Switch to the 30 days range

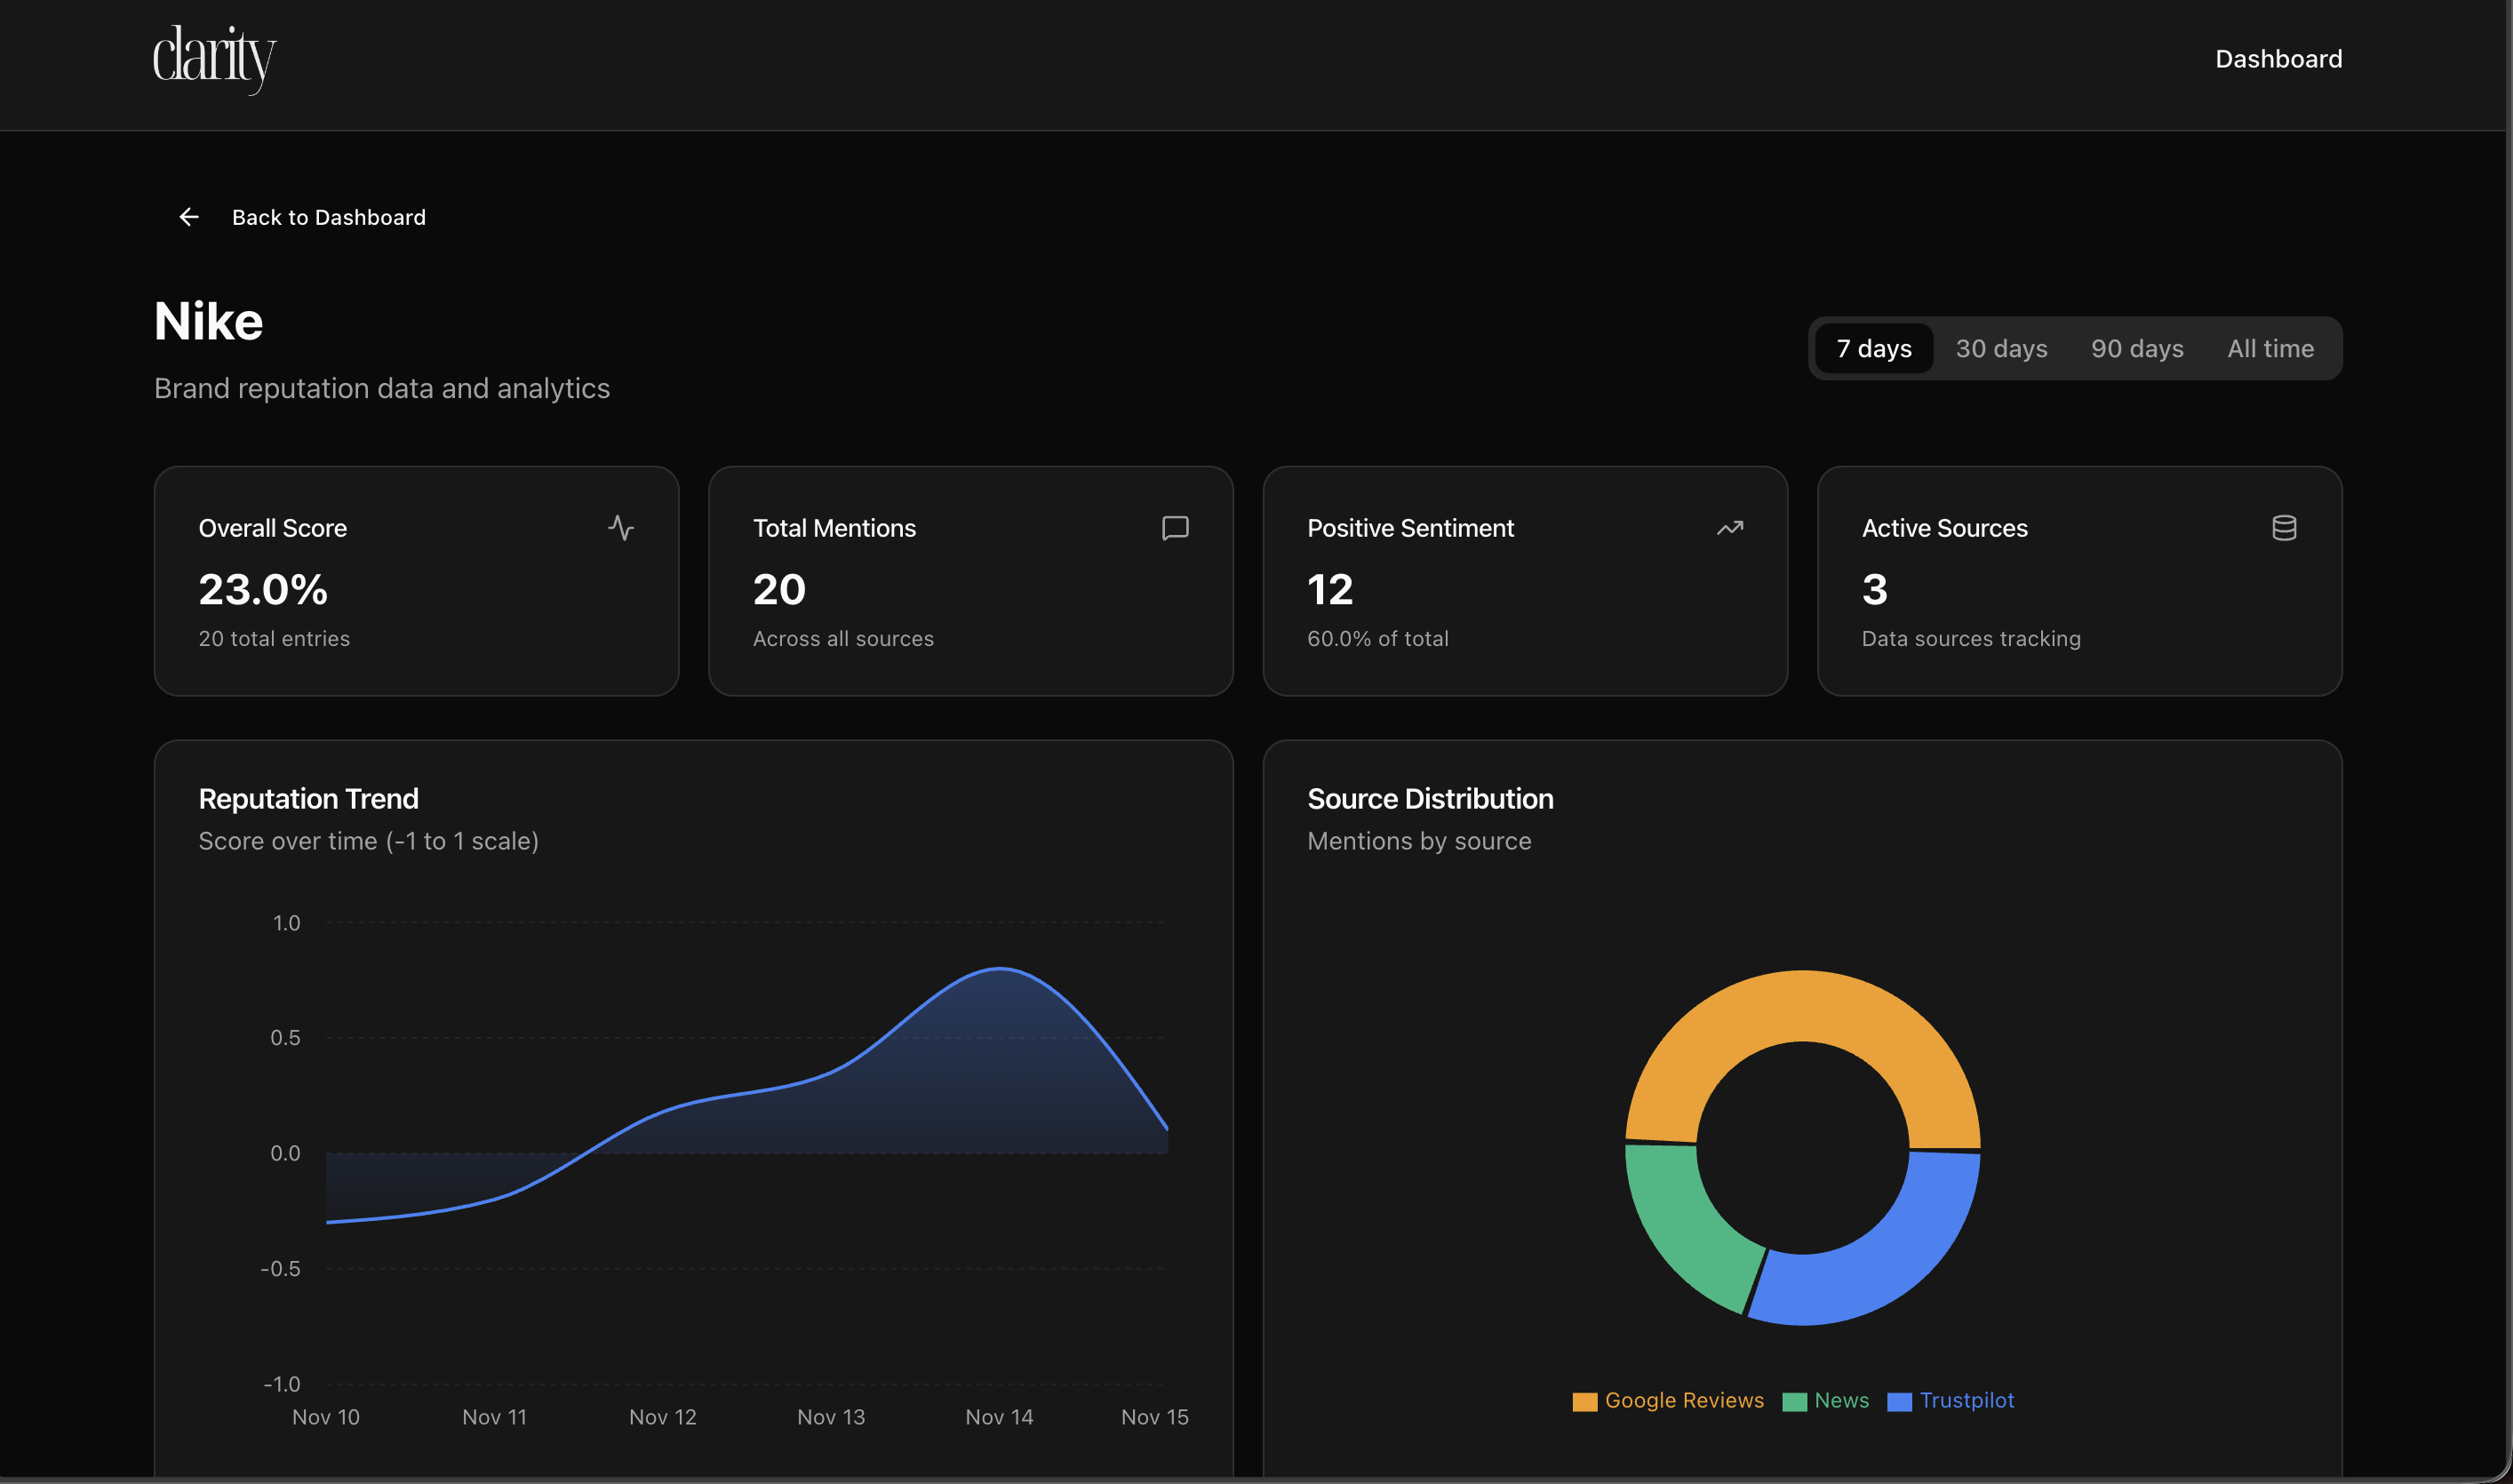tap(2001, 348)
